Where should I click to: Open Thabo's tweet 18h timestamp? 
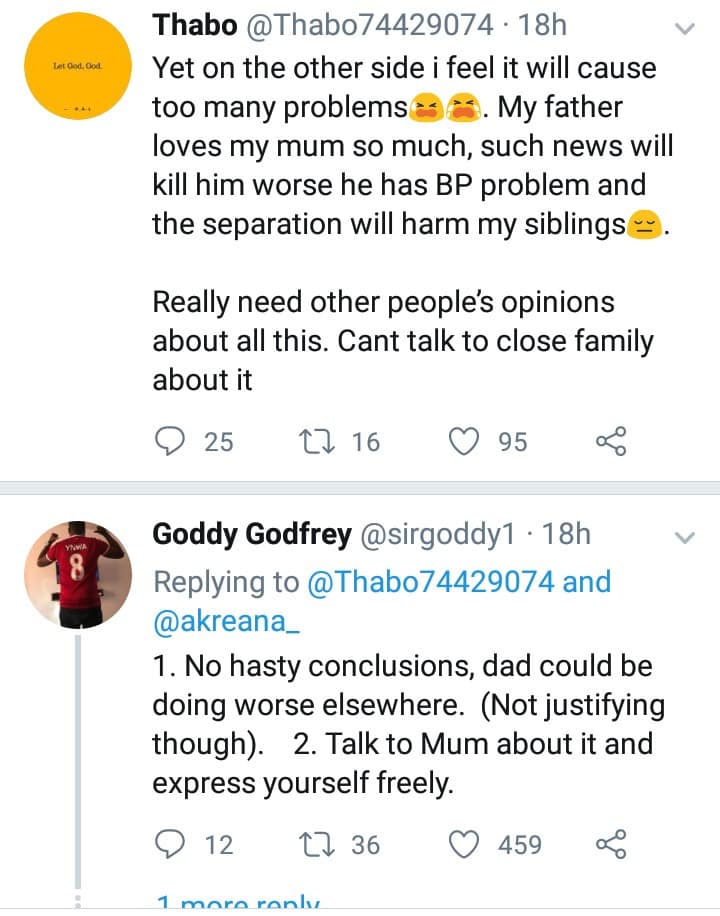(x=543, y=24)
